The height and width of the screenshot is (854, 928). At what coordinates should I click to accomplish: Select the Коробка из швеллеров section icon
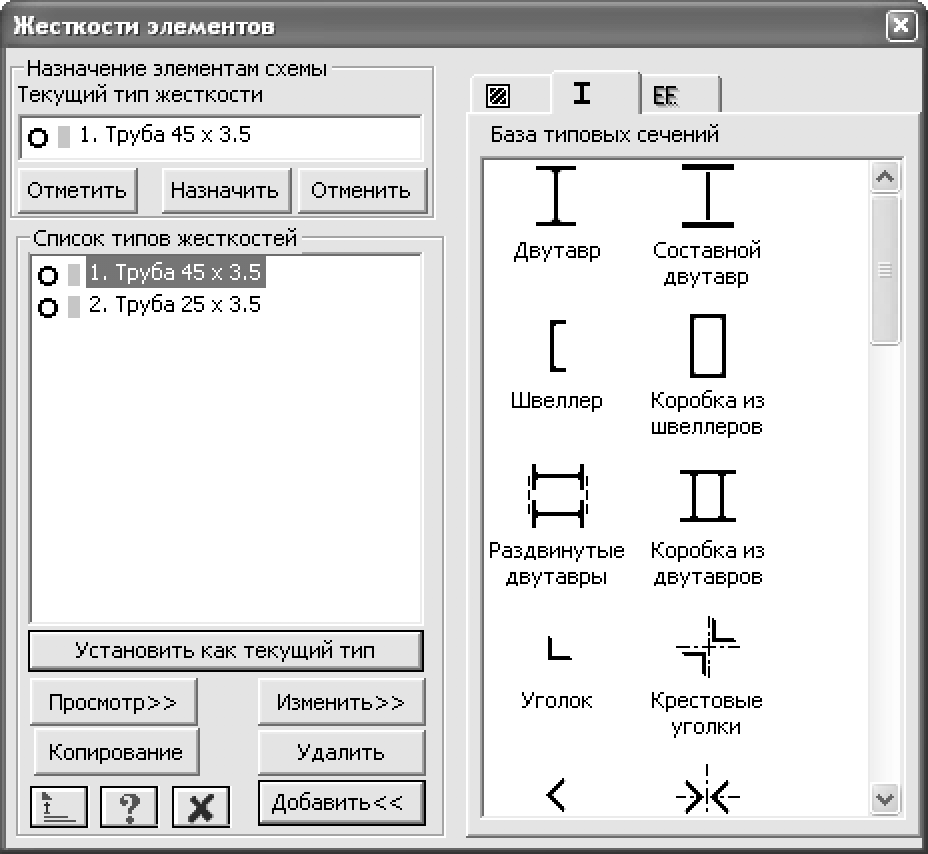707,346
